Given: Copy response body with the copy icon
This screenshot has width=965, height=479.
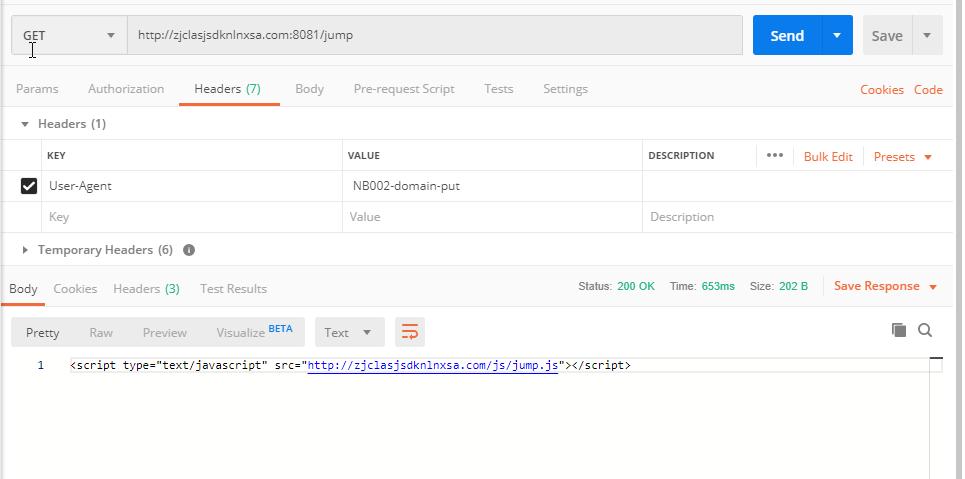Looking at the screenshot, I should click(x=898, y=330).
